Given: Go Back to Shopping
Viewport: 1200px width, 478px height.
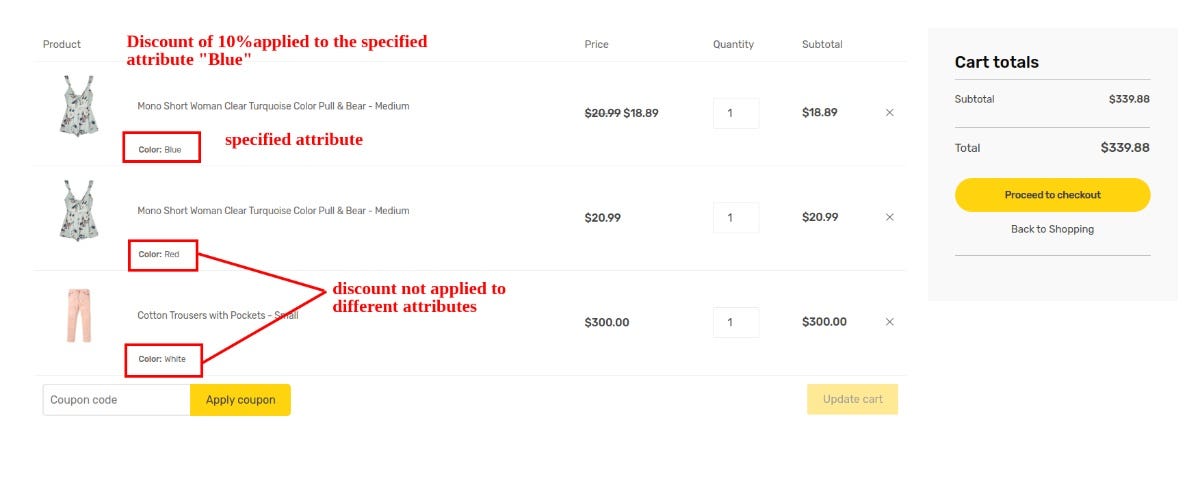Looking at the screenshot, I should click(x=1052, y=229).
